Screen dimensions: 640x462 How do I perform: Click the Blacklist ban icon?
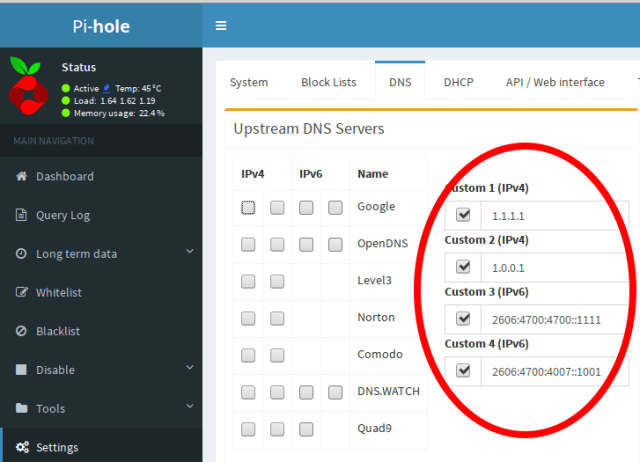pyautogui.click(x=21, y=331)
